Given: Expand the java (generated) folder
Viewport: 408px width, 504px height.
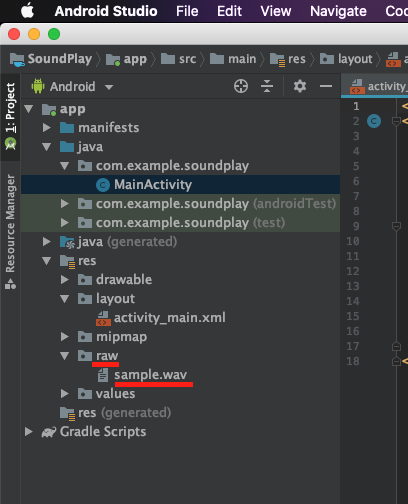Looking at the screenshot, I should pos(47,242).
